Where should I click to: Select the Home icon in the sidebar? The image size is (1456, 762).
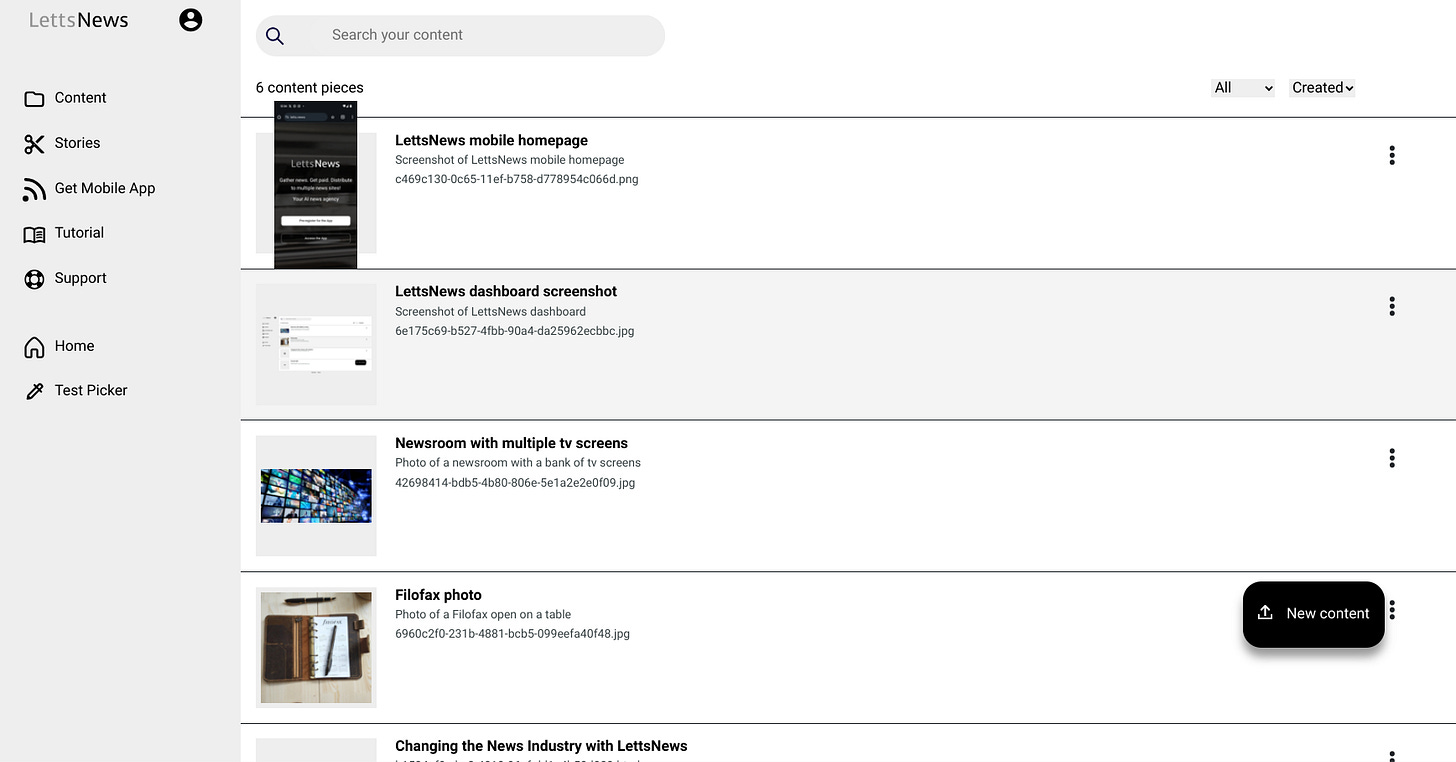pos(35,346)
